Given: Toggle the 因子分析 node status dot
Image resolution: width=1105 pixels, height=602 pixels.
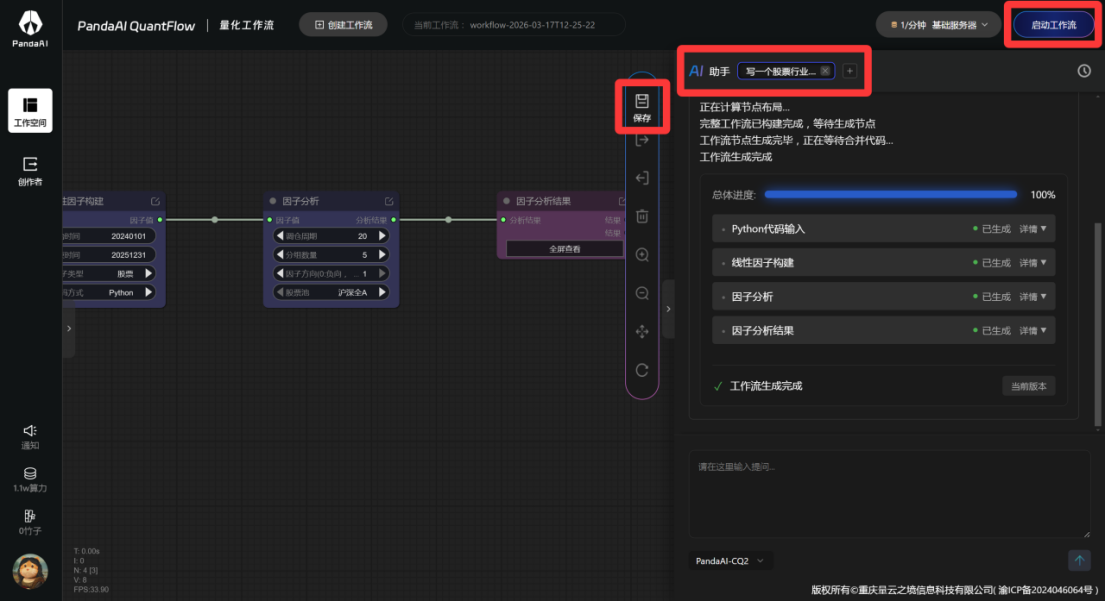Looking at the screenshot, I should [x=273, y=201].
